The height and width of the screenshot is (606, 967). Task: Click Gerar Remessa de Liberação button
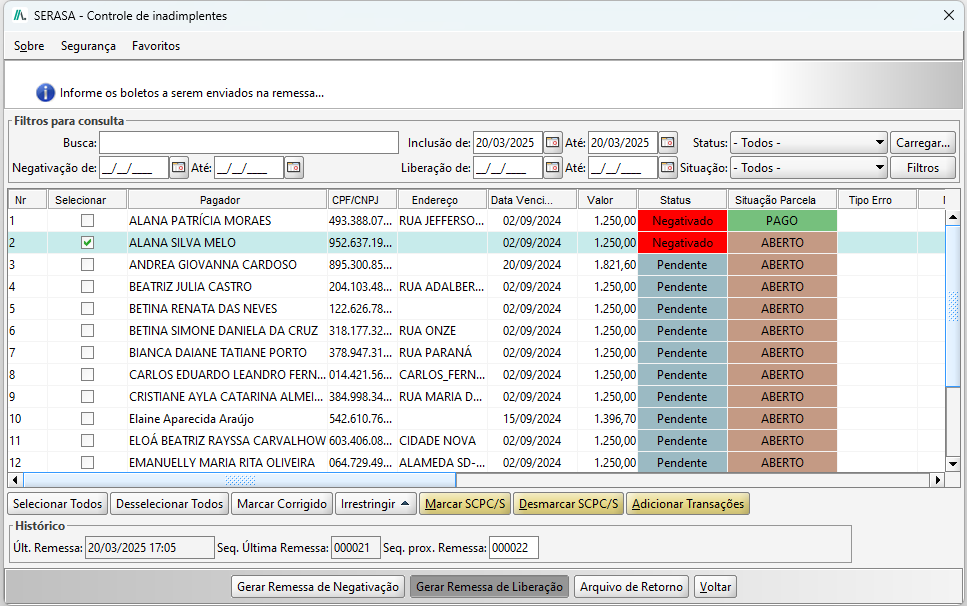490,586
